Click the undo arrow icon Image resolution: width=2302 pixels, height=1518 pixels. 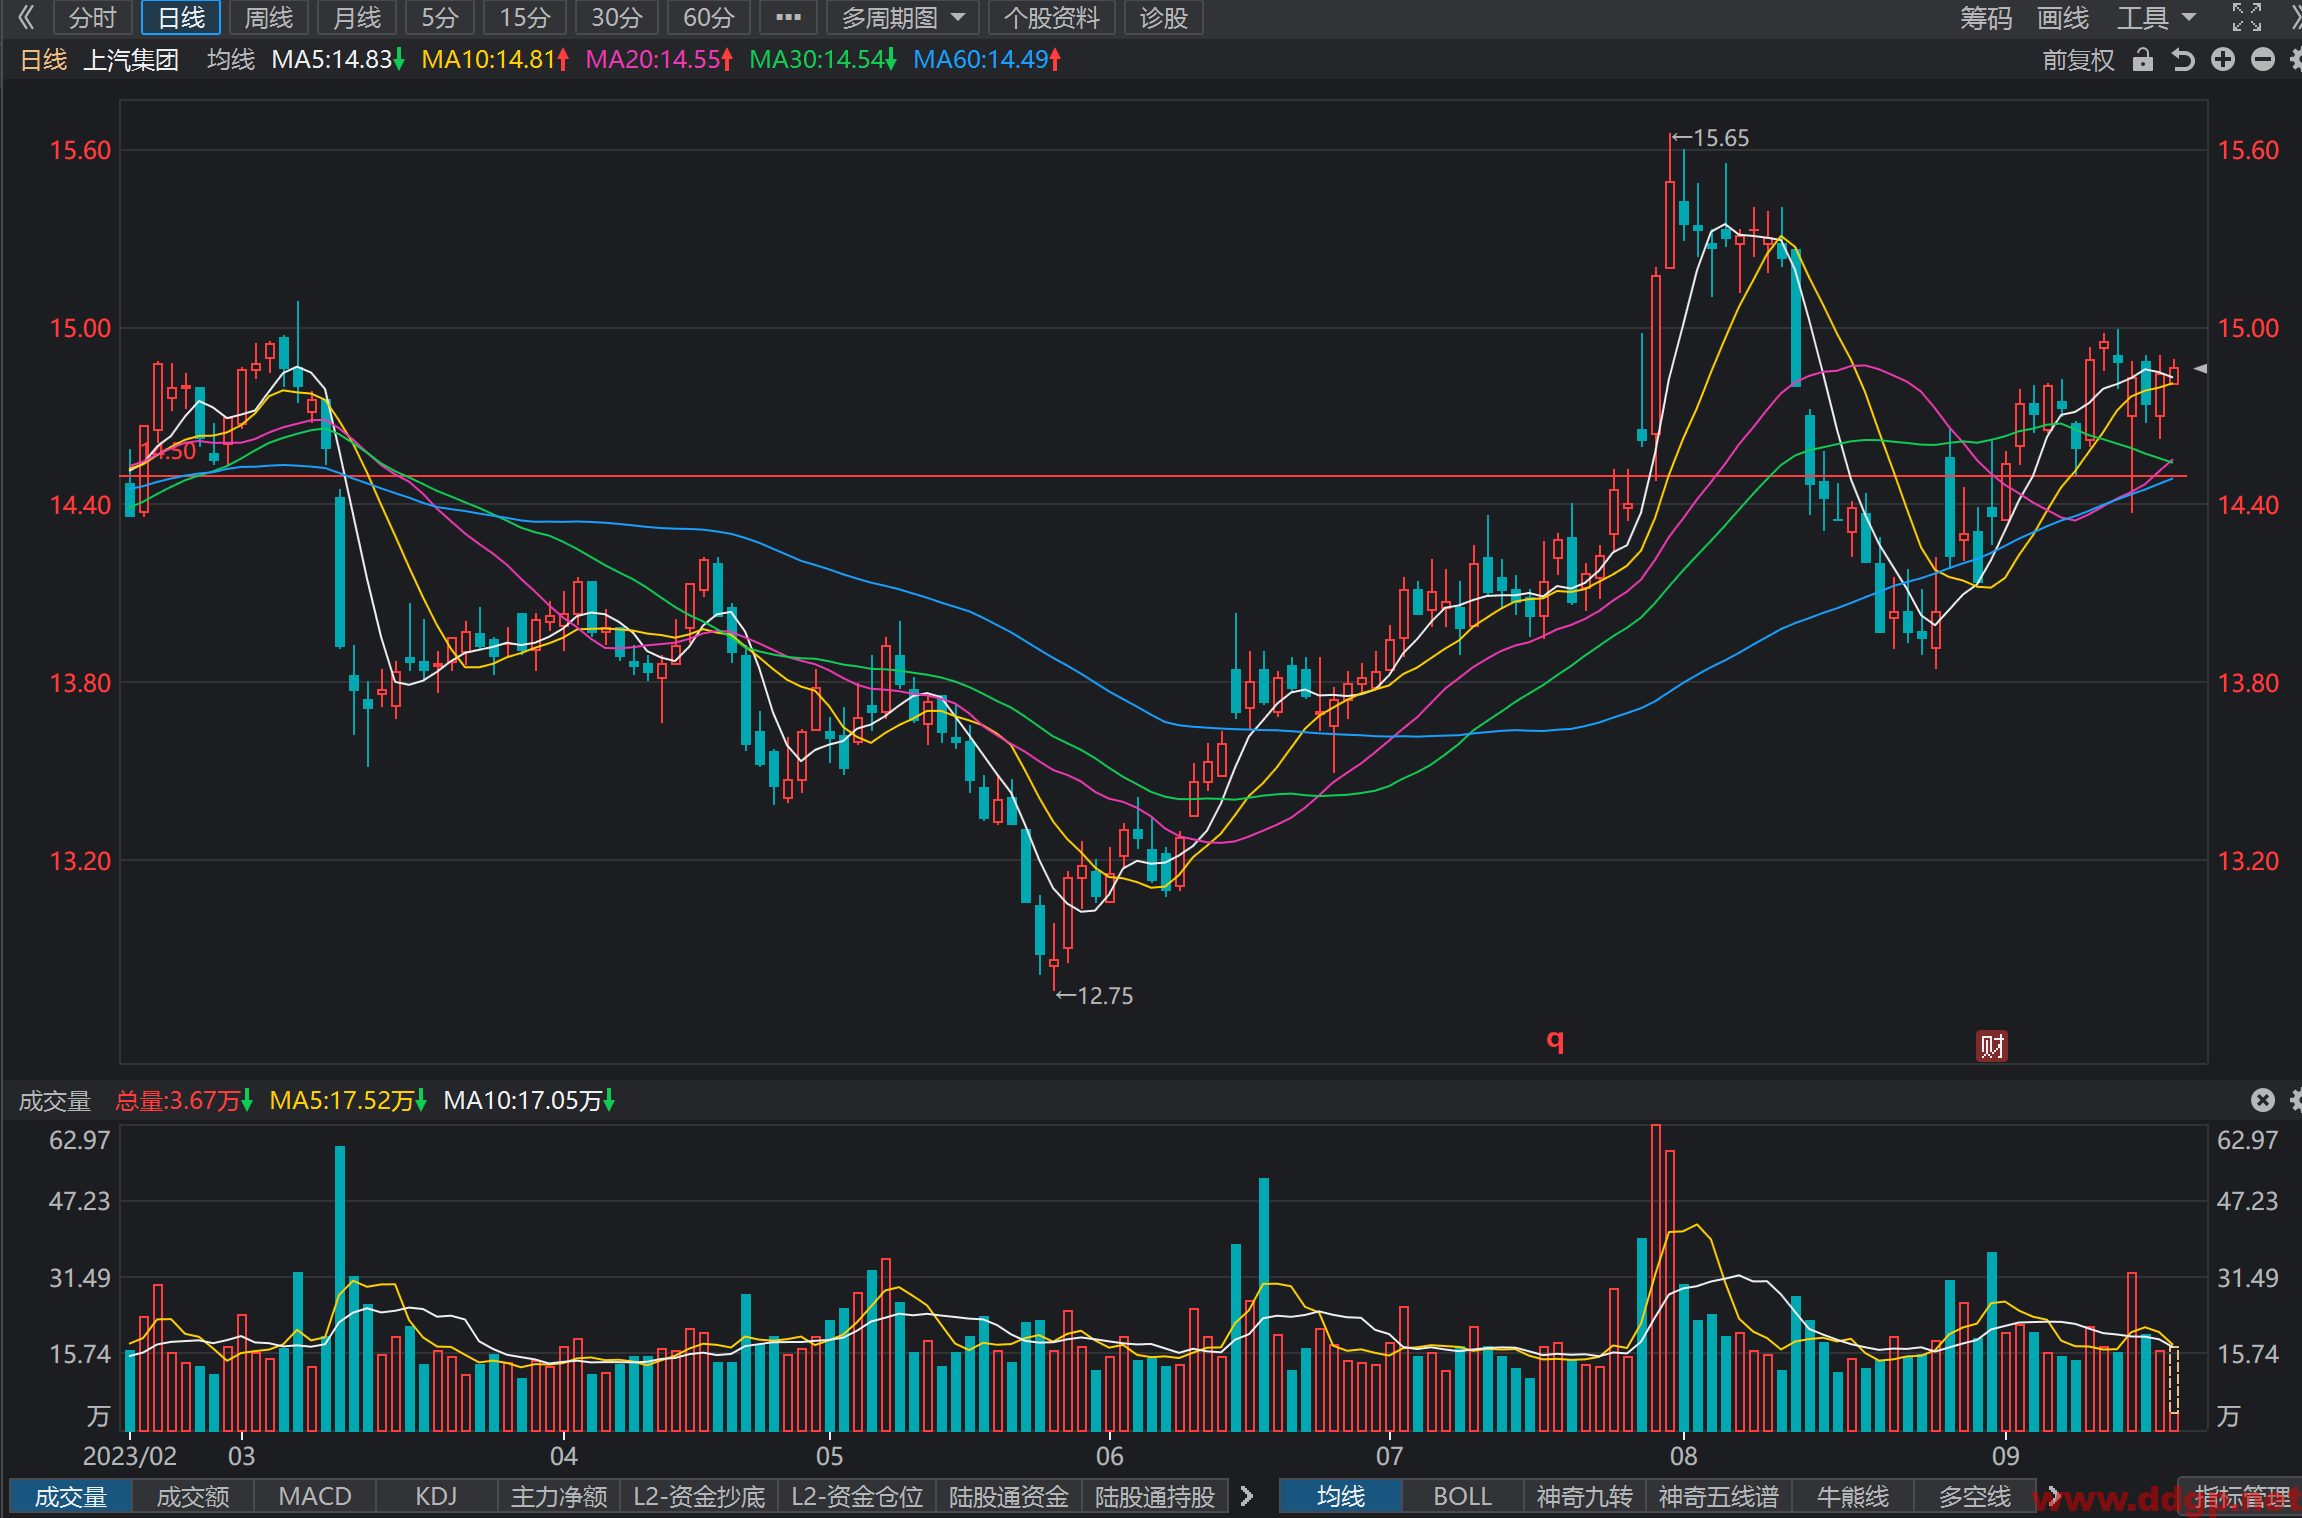(x=2183, y=60)
